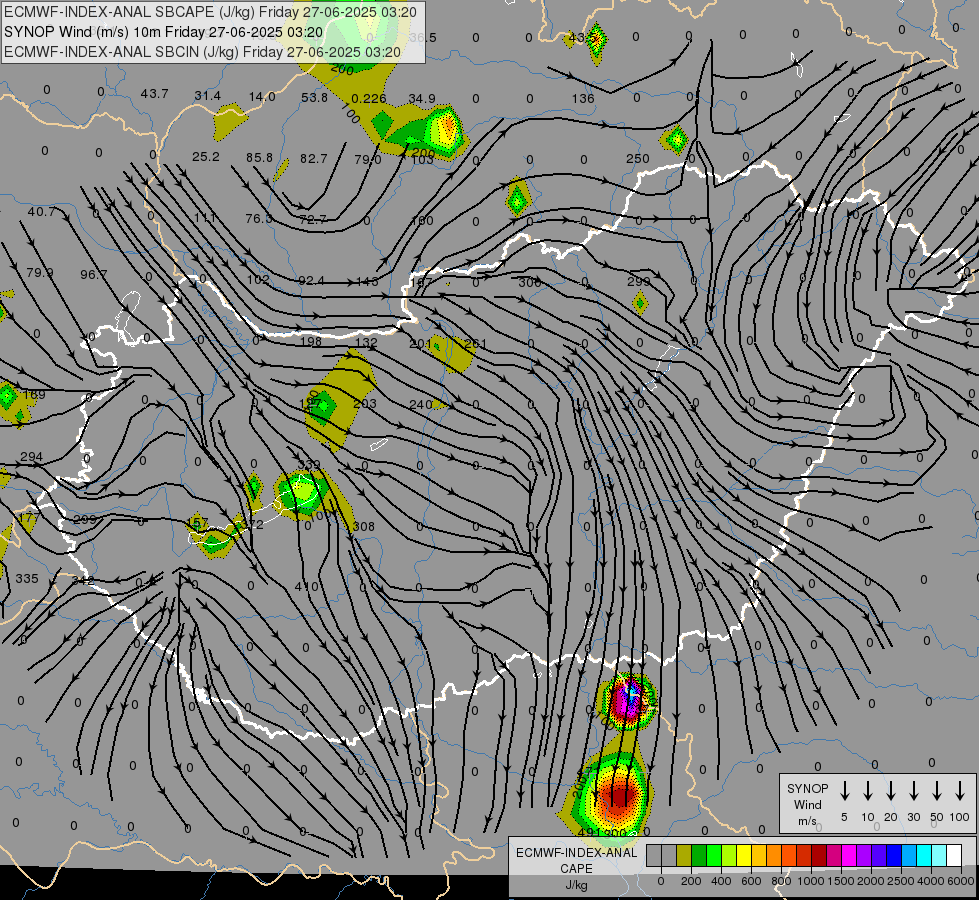Click the map value 40.7
The height and width of the screenshot is (900, 979).
point(41,212)
